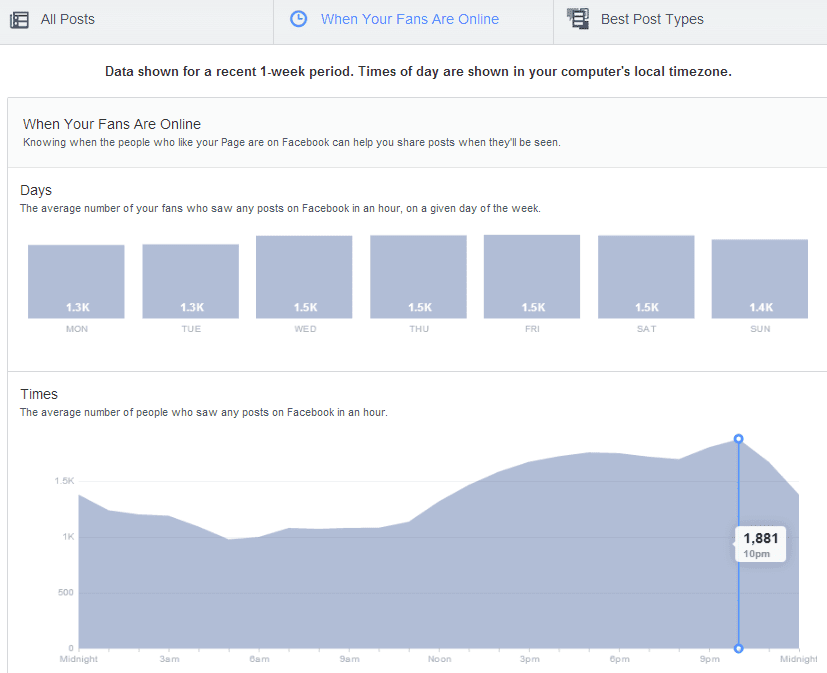Click Saturday's activity bar
827x673 pixels.
tap(645, 277)
